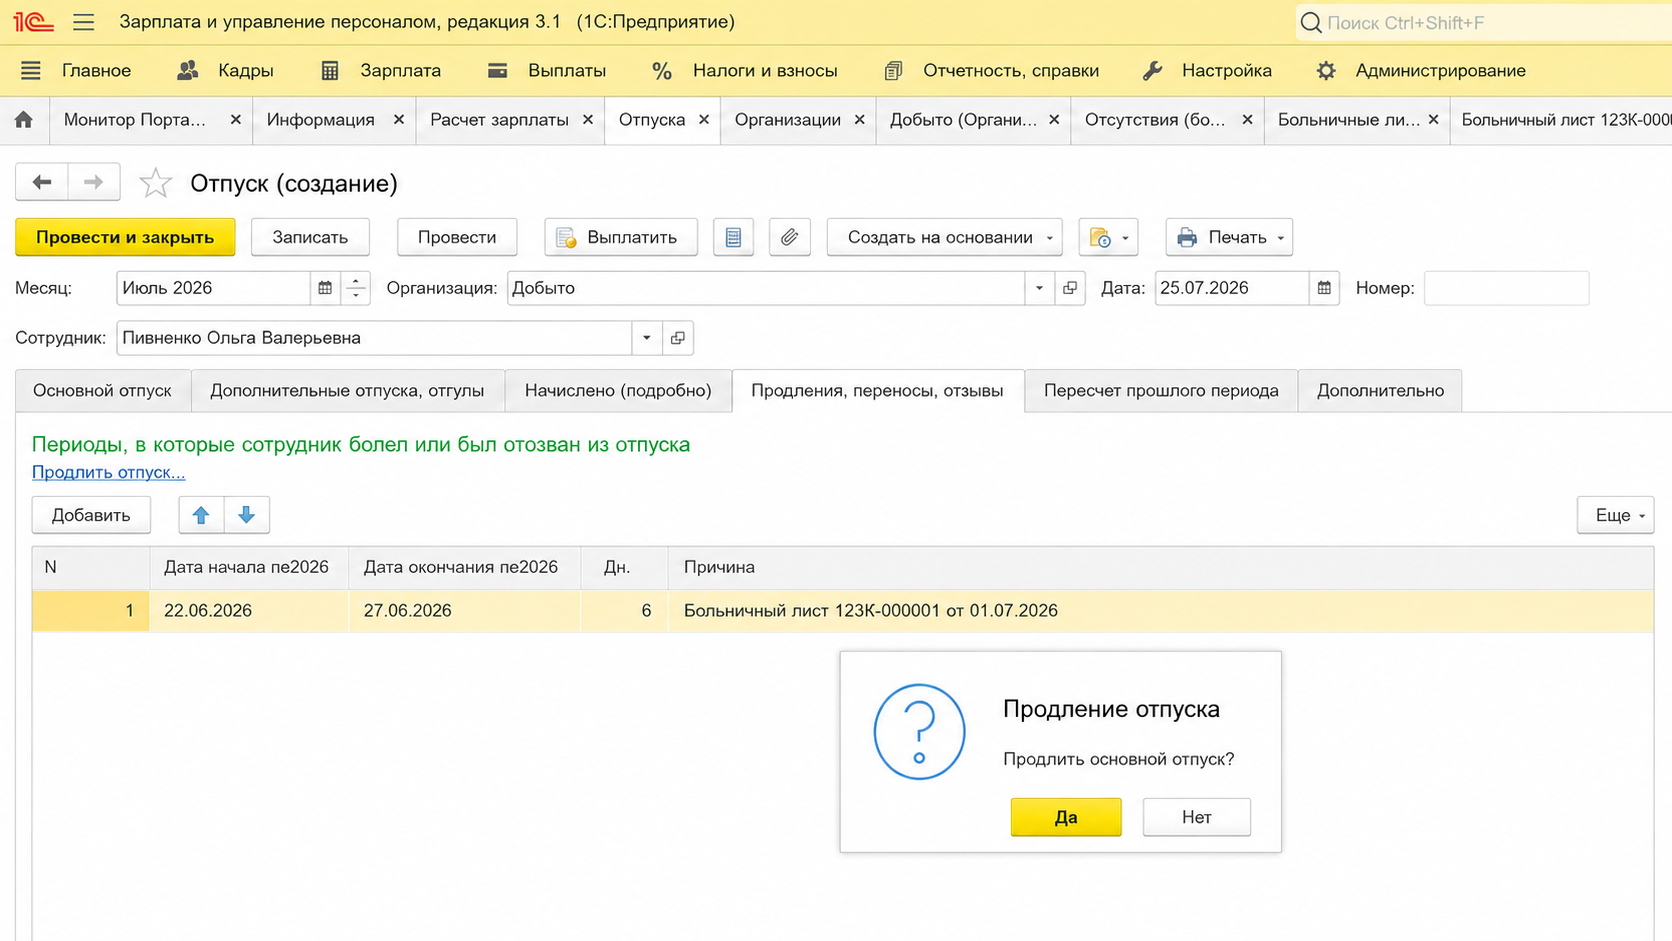Select the cell with reason Больничный лист 123К-000001
Viewport: 1672px width, 941px height.
point(1160,611)
